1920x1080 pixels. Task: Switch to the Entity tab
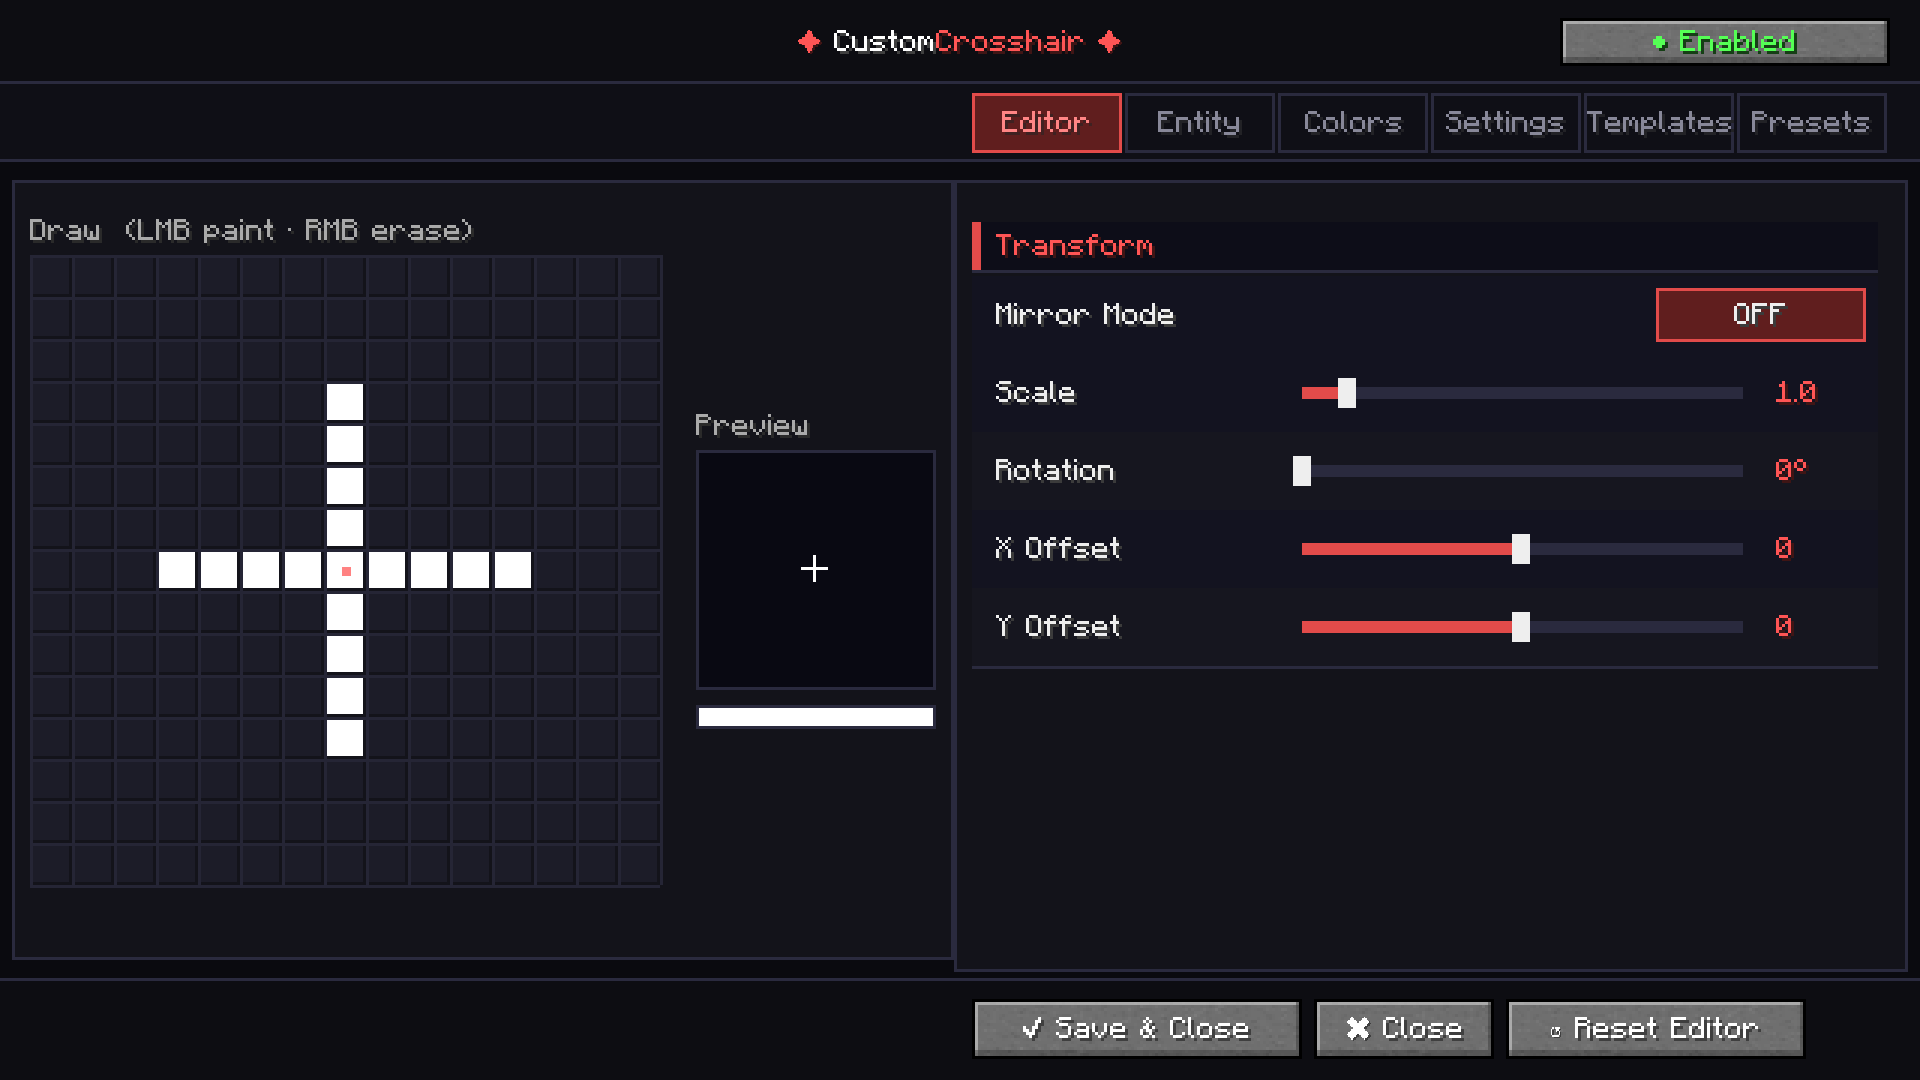click(1199, 123)
